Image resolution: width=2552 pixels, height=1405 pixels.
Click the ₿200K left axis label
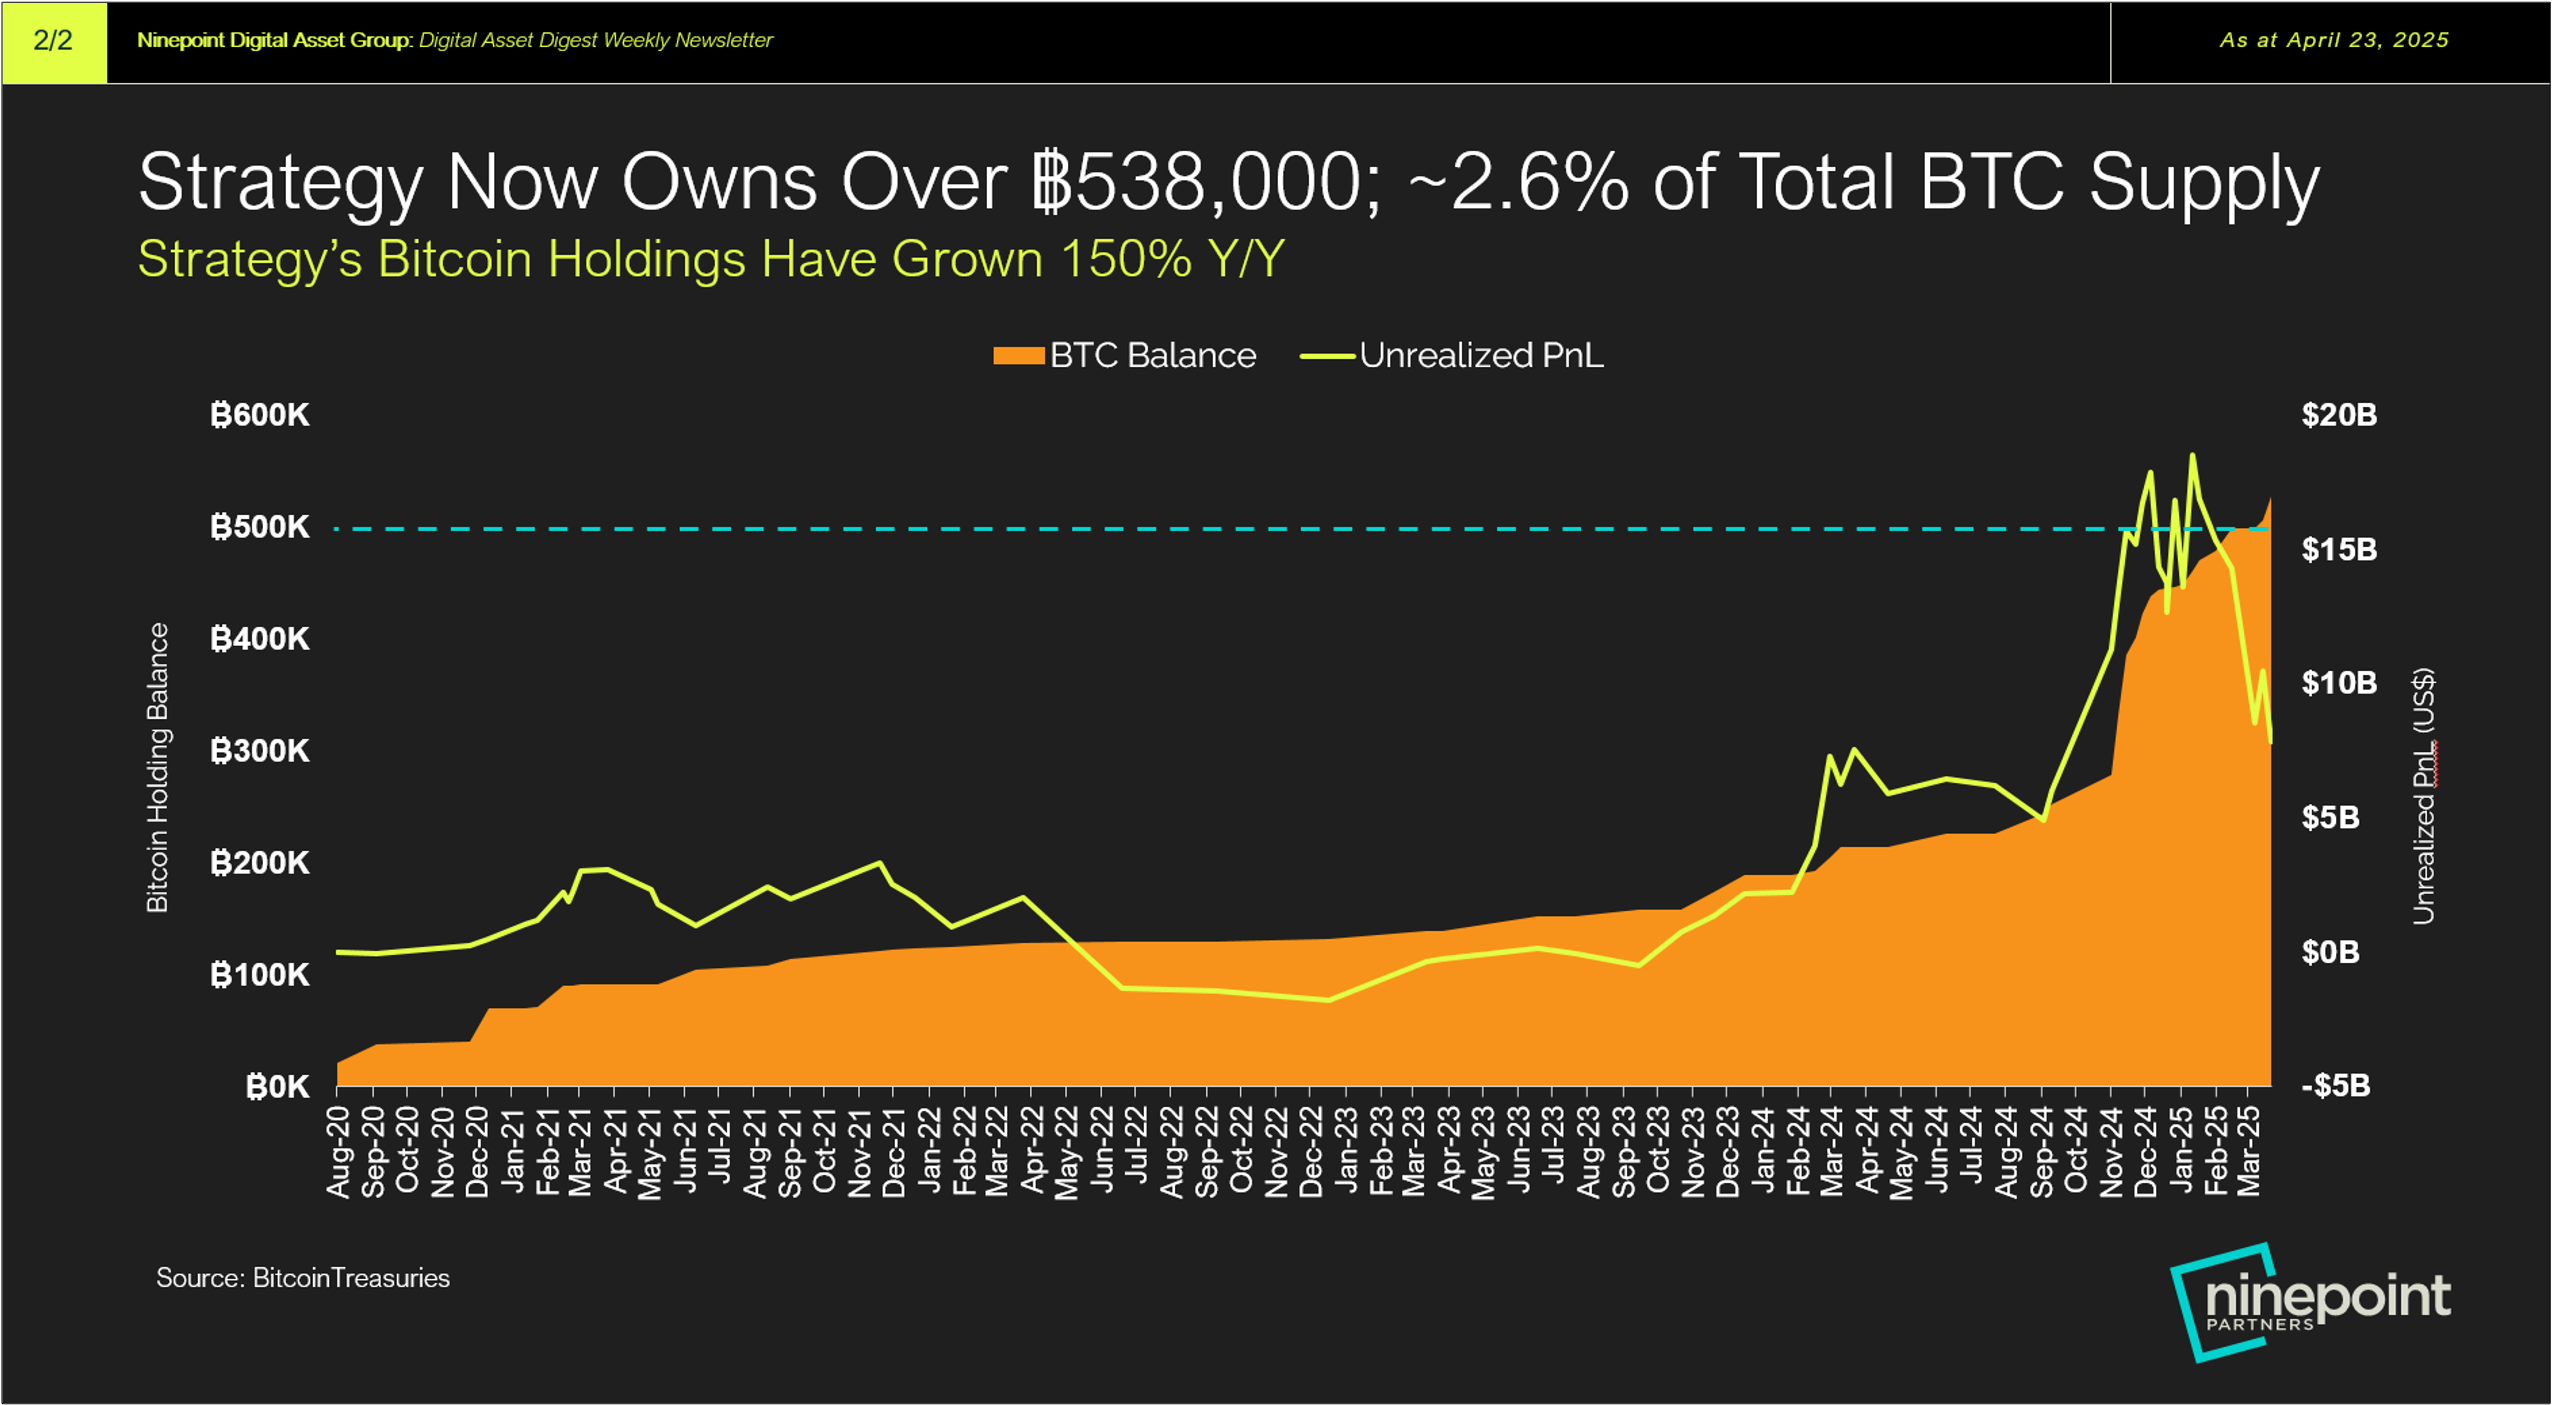[x=260, y=863]
